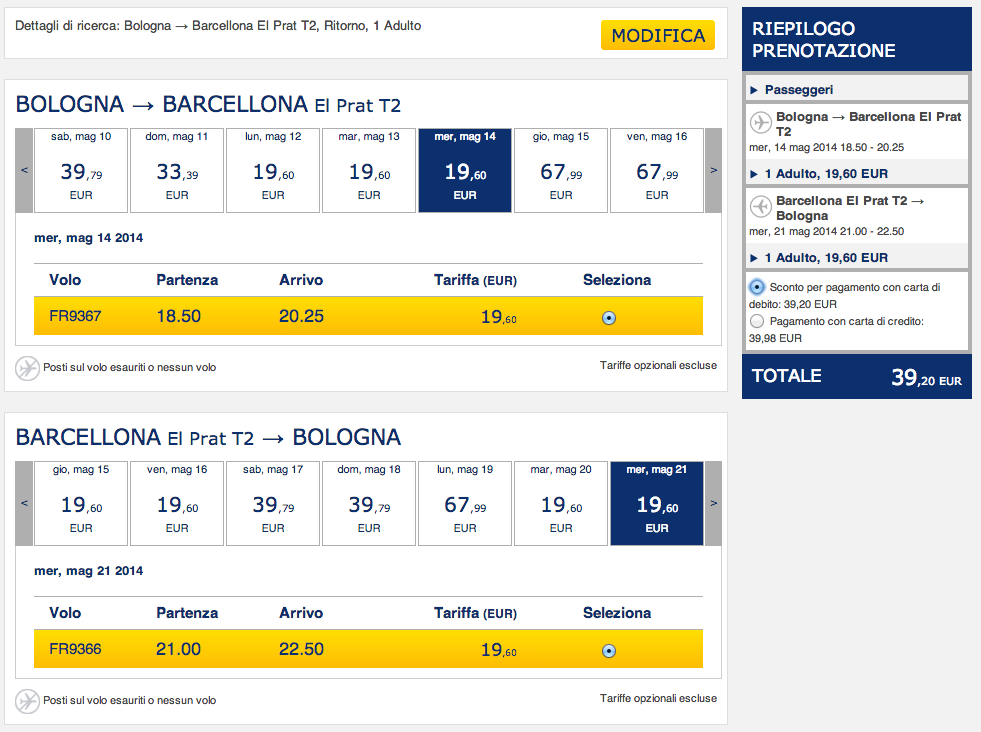Screen dimensions: 981x732
Task: Choose return date gio, mag 15
Action: point(81,503)
